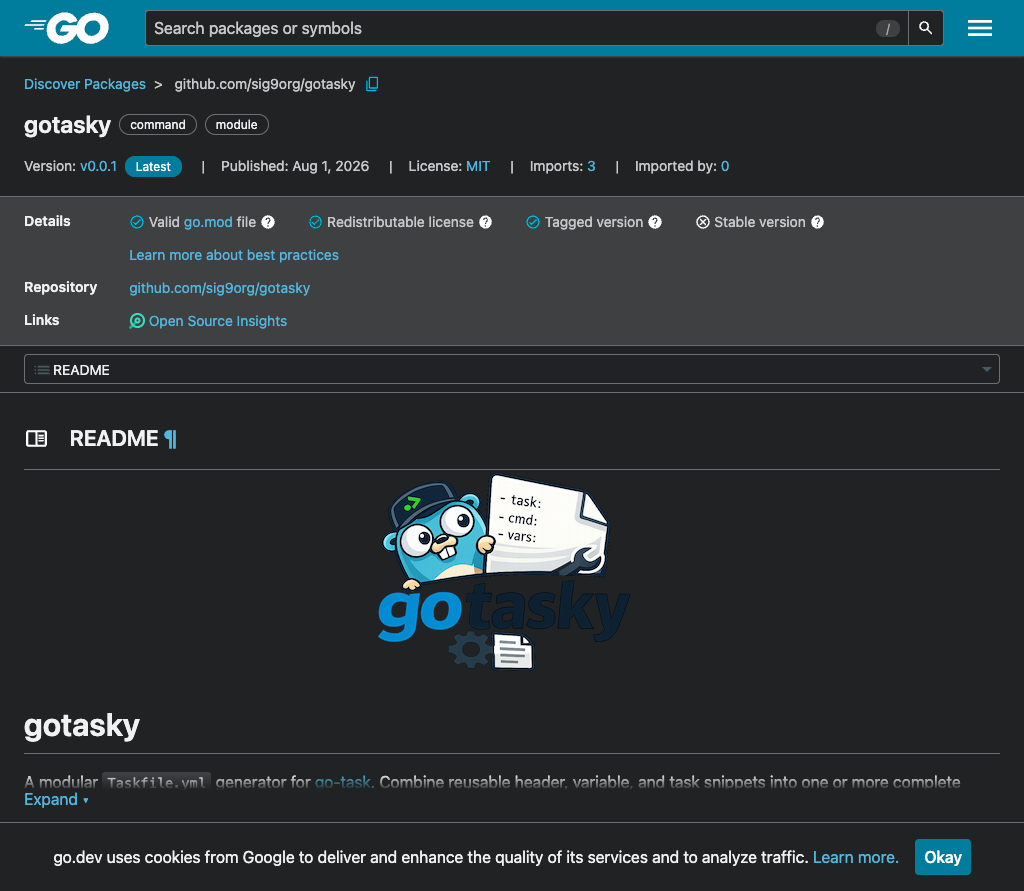This screenshot has width=1024, height=891.
Task: View the 3 imports
Action: click(591, 166)
